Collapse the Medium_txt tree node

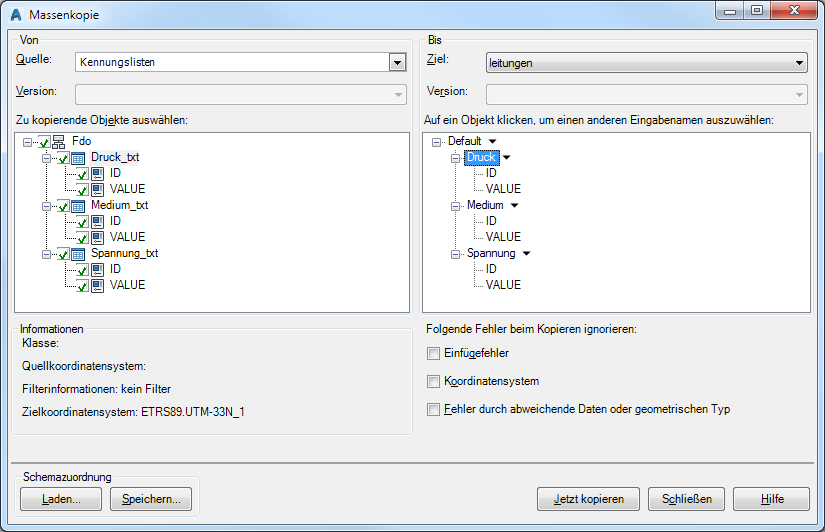[46, 206]
